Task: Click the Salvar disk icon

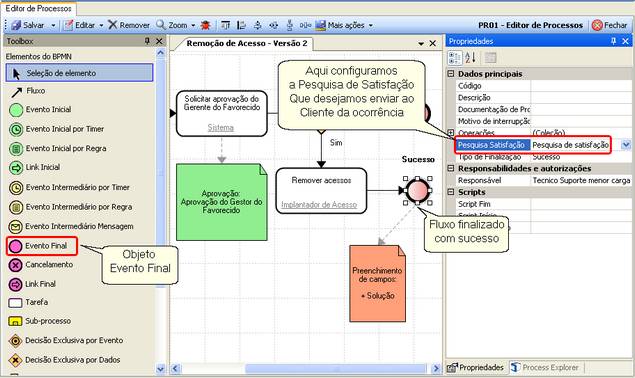Action: 16,25
